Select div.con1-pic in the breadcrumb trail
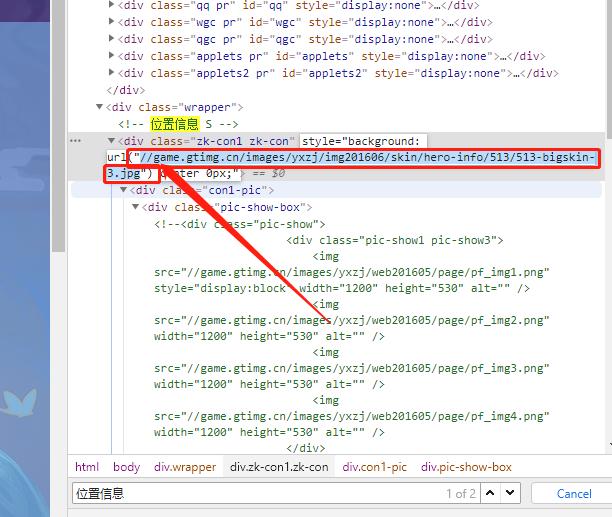This screenshot has width=612, height=517. [x=375, y=467]
